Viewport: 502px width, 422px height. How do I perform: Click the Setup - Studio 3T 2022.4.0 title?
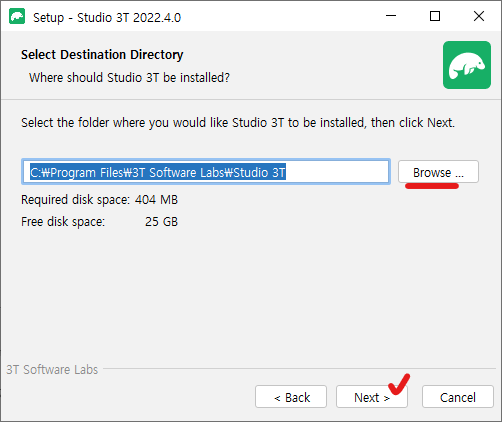click(x=107, y=17)
